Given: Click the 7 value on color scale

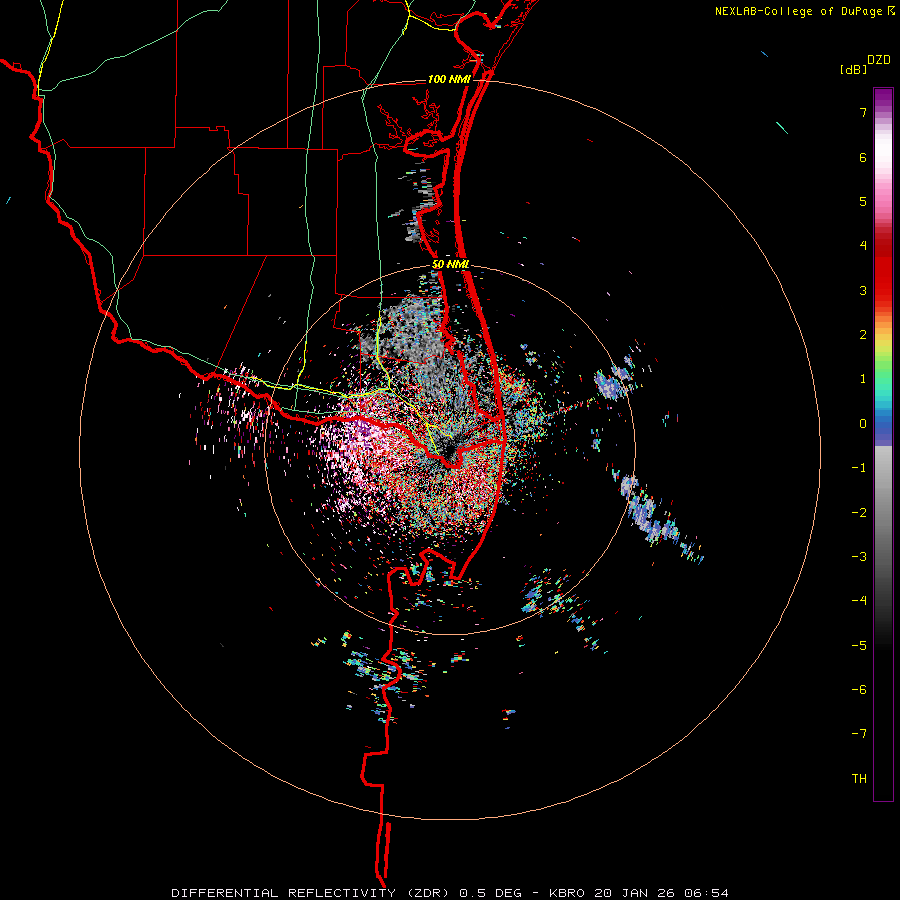Looking at the screenshot, I should point(863,112).
